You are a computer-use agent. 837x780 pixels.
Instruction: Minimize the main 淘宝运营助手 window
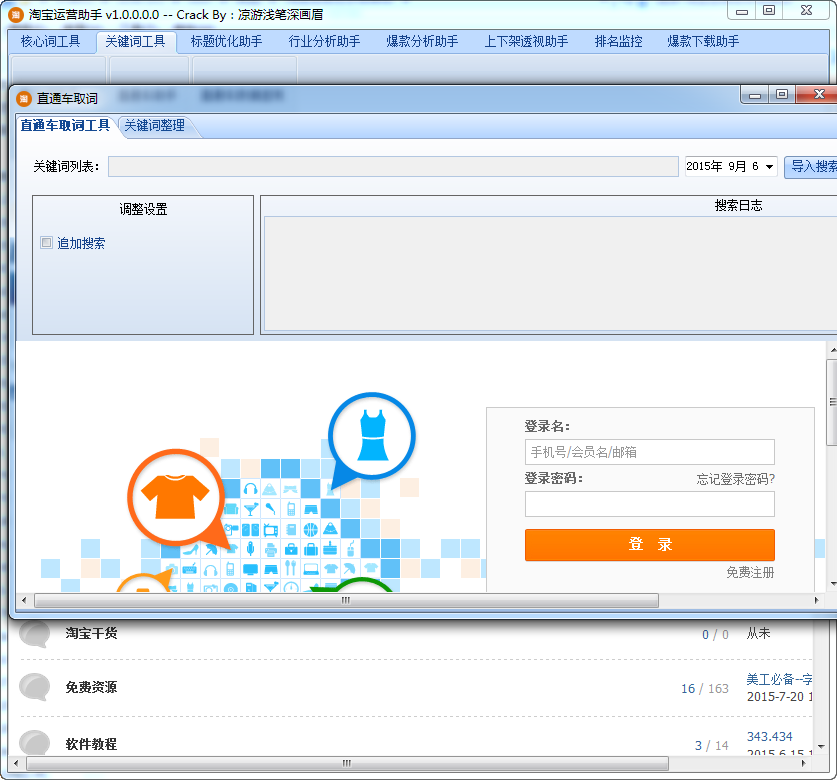742,11
